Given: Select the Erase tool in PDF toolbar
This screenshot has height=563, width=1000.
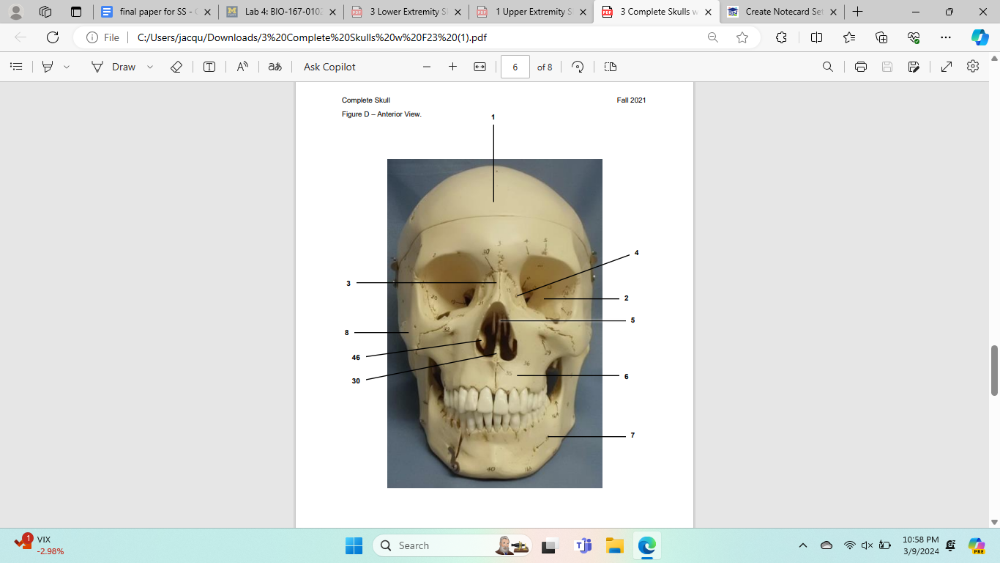Looking at the screenshot, I should (x=176, y=67).
